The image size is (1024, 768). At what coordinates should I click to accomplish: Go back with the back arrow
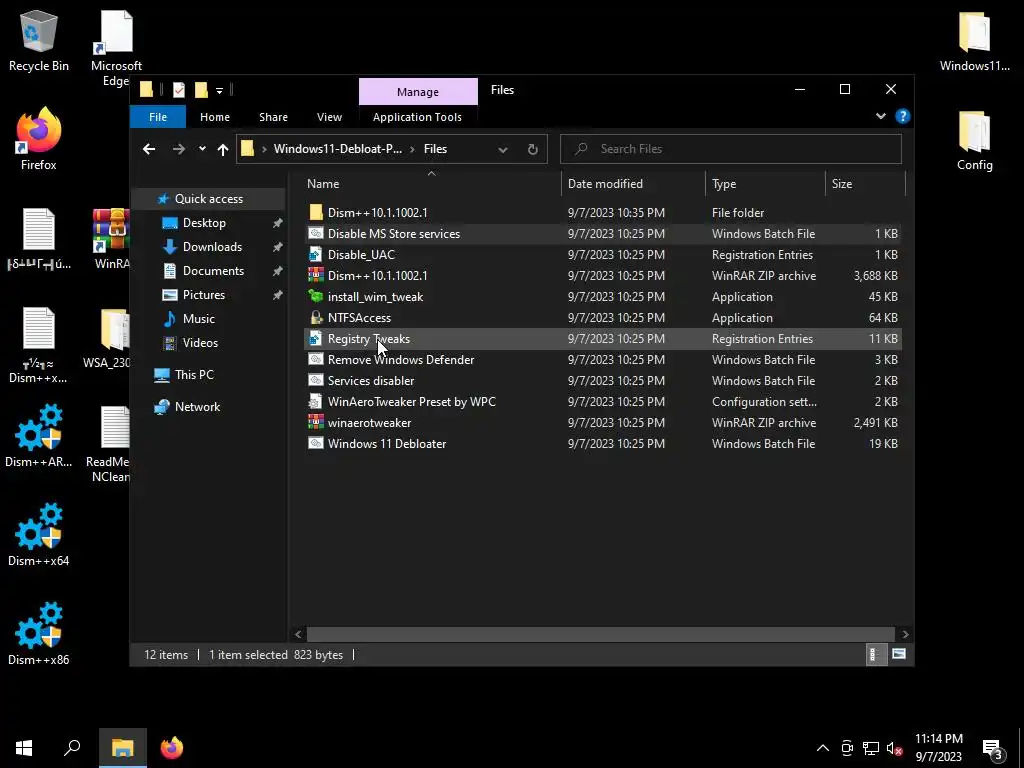pyautogui.click(x=149, y=149)
